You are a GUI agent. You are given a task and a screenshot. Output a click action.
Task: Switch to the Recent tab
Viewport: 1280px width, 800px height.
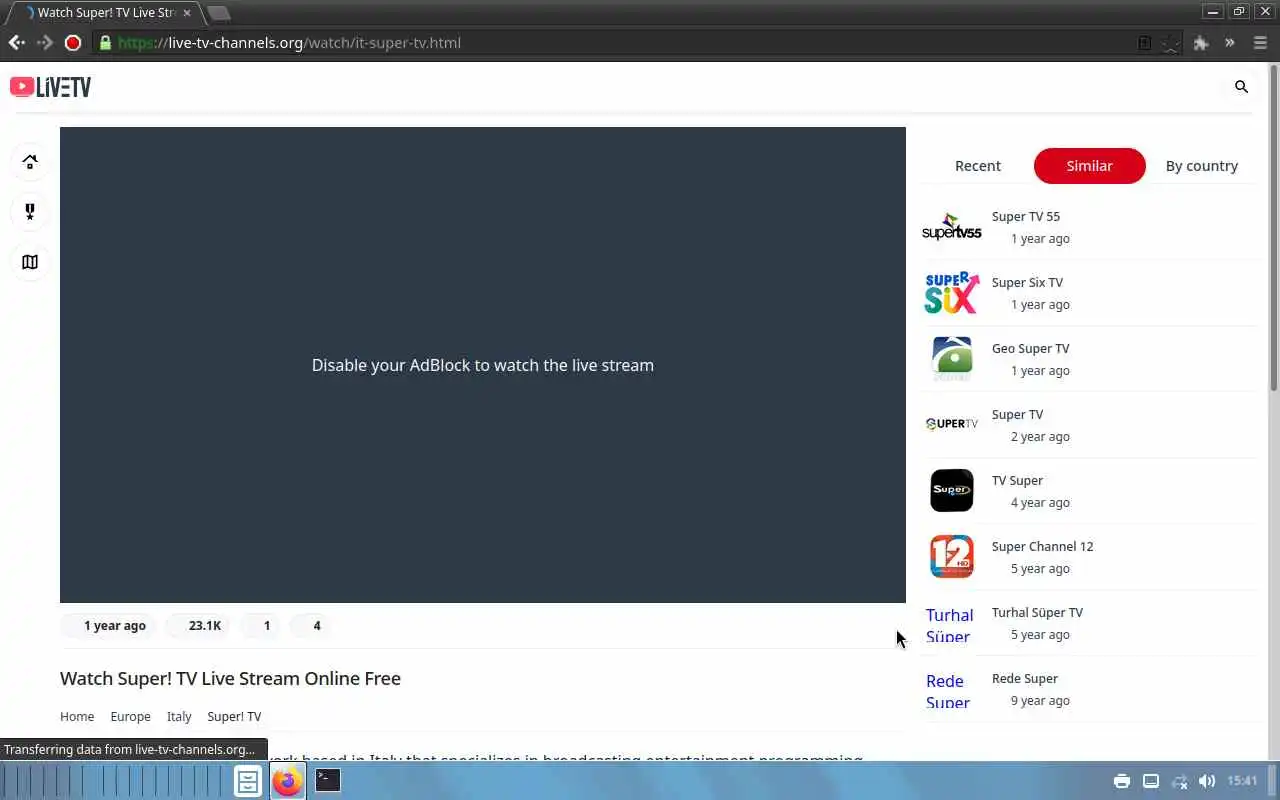pos(978,166)
